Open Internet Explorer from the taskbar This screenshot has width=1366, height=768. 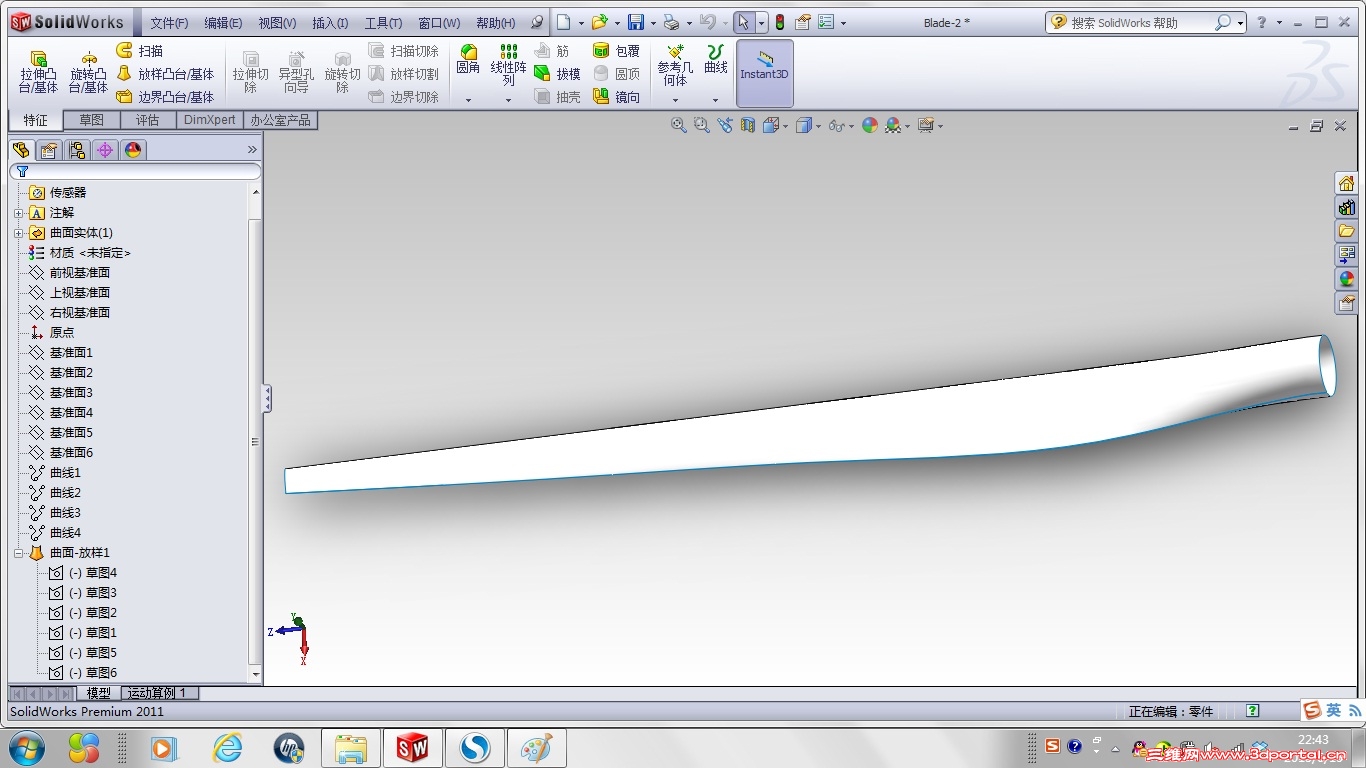tap(228, 748)
